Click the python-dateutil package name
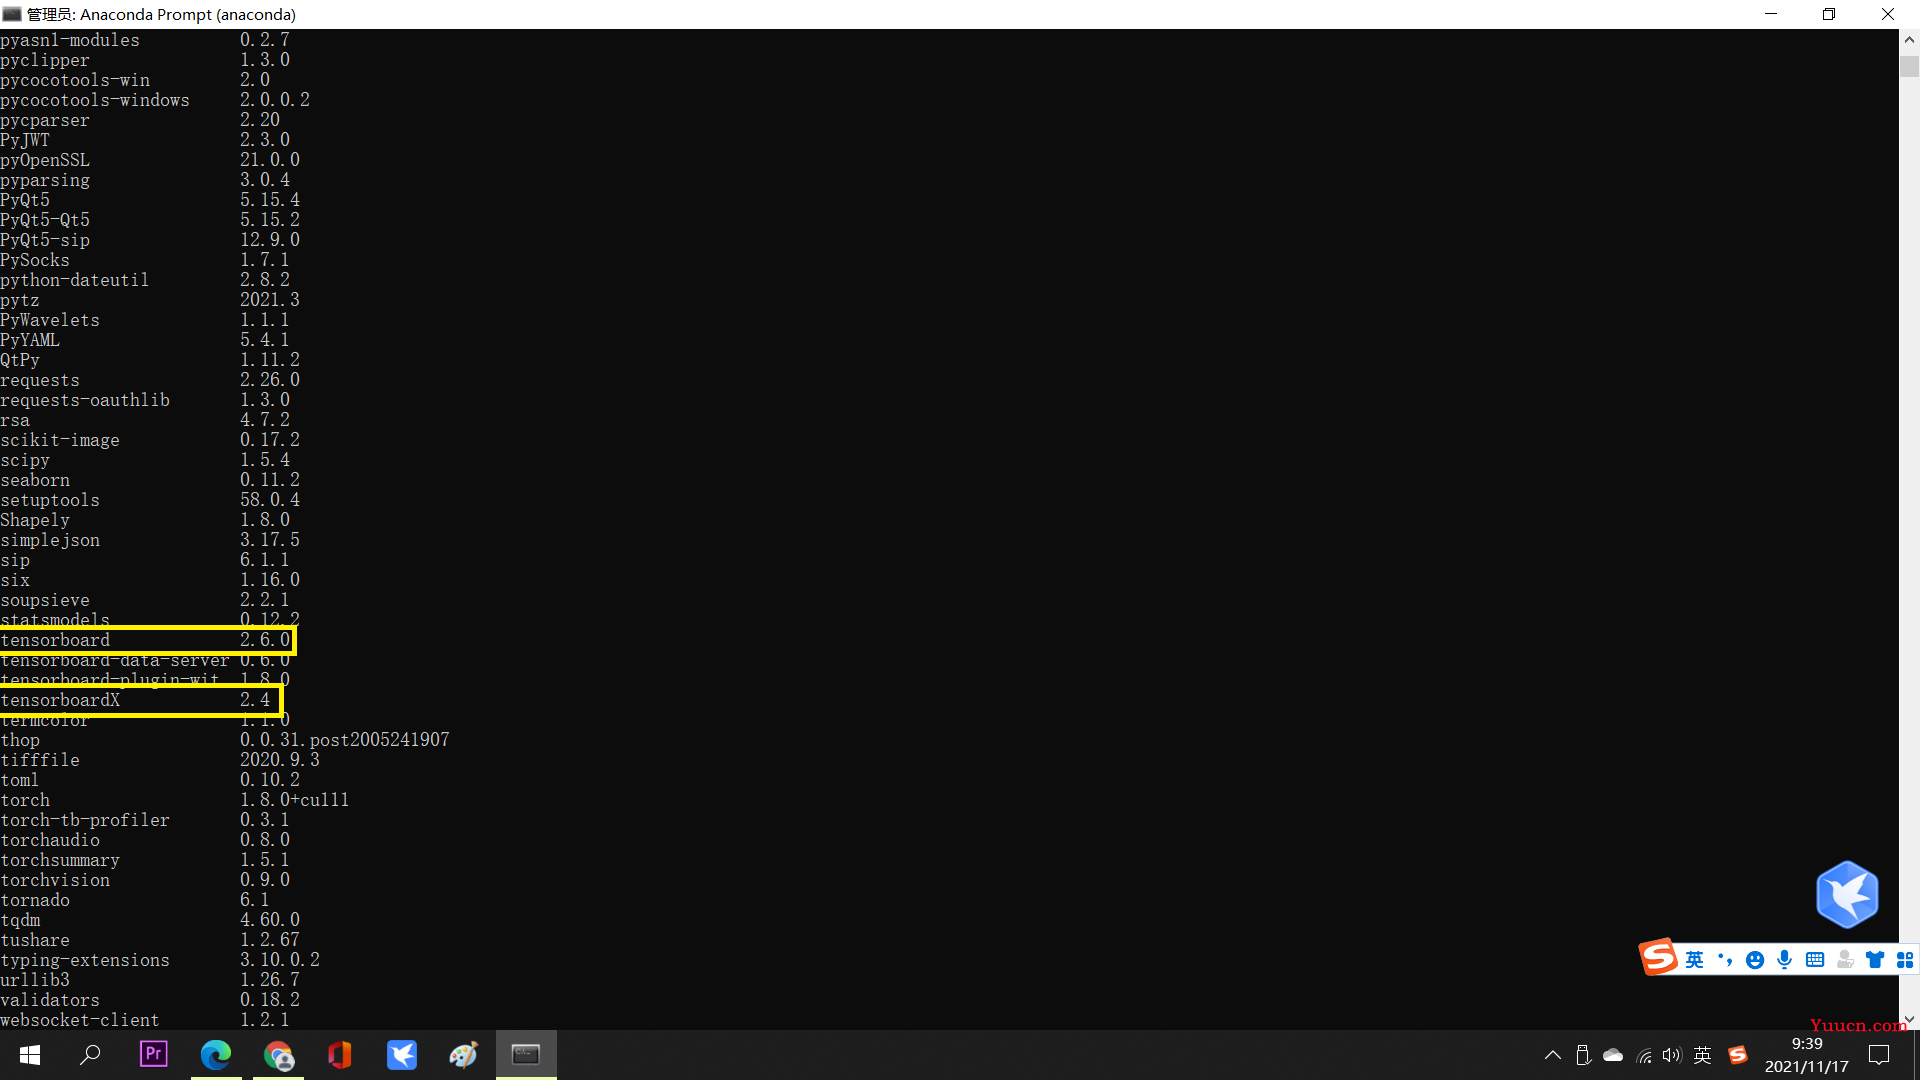Screen dimensions: 1920x1080 tap(75, 280)
